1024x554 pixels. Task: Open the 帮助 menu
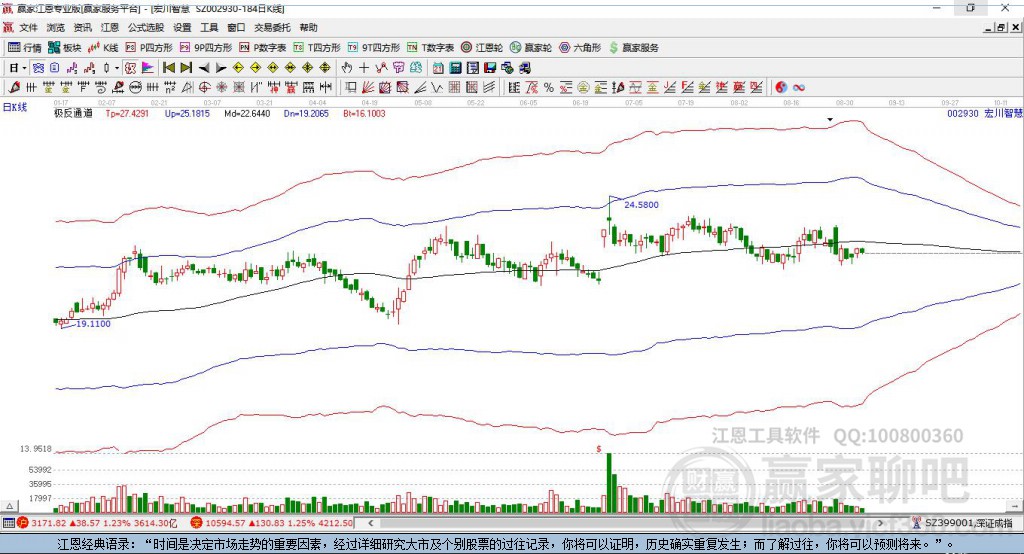tap(308, 27)
